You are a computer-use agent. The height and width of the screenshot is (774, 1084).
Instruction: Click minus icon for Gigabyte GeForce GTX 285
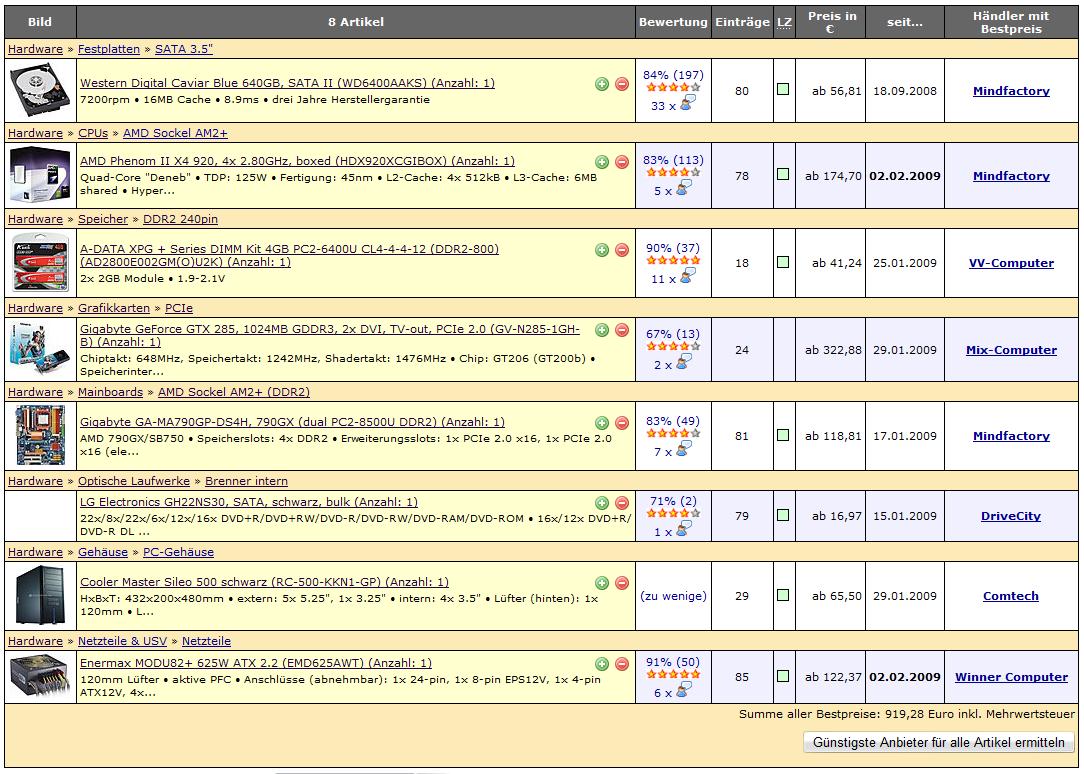click(622, 330)
